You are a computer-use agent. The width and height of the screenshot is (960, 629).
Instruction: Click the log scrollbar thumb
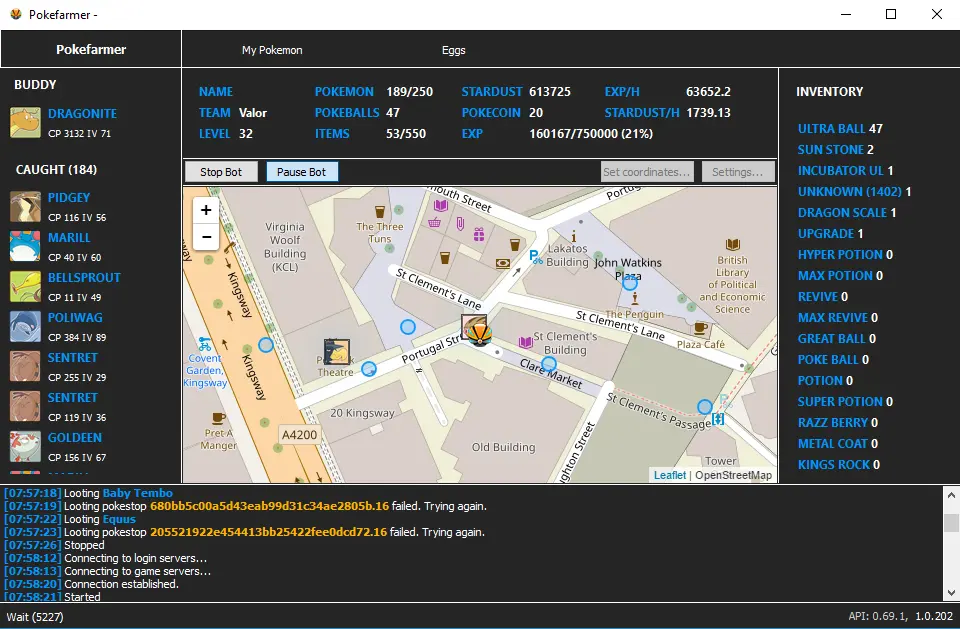click(x=951, y=523)
